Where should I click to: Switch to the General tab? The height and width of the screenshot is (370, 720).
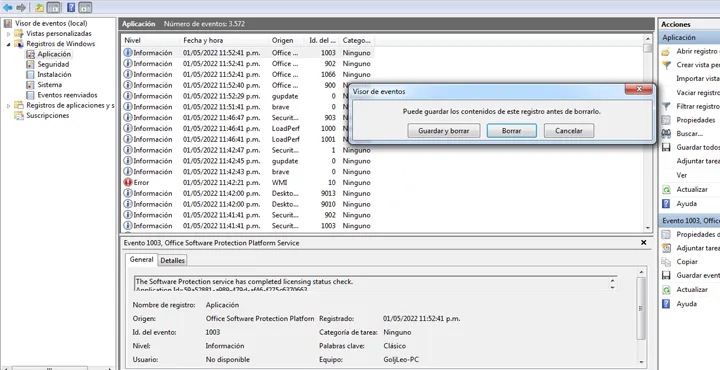click(x=141, y=259)
